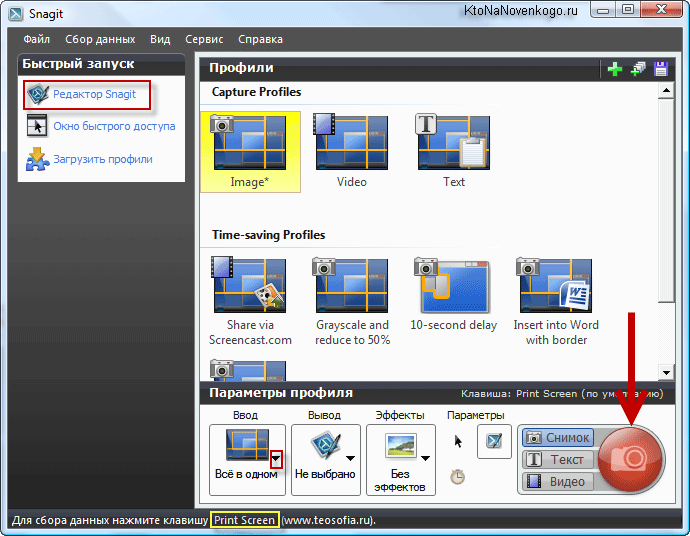Viewport: 690px width, 536px height.
Task: Expand the Ввод input dropdown arrow
Action: 276,459
